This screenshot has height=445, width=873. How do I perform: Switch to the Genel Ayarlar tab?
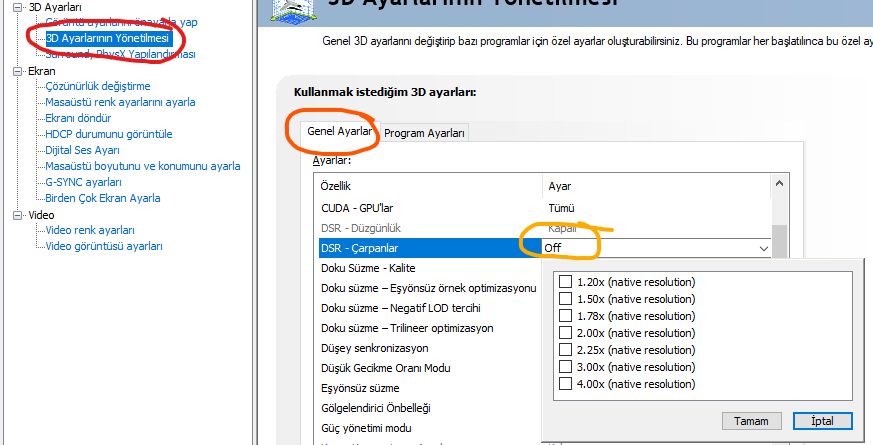coord(340,132)
